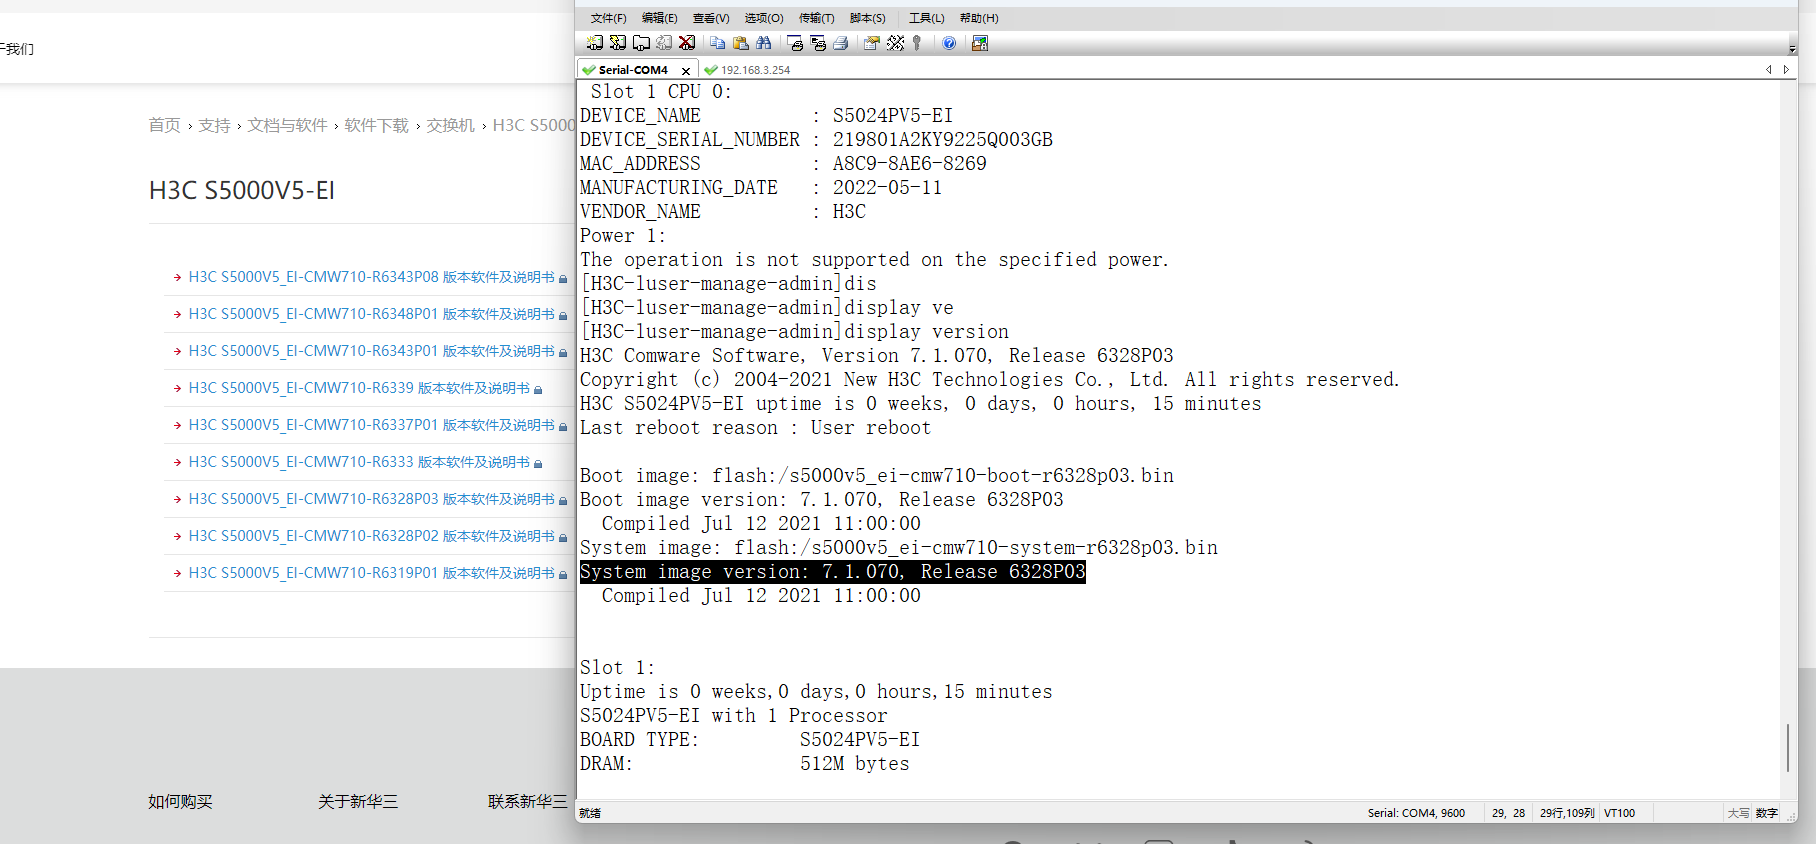This screenshot has height=844, width=1816.
Task: Close the Serial-COM4 tab
Action: tap(686, 70)
